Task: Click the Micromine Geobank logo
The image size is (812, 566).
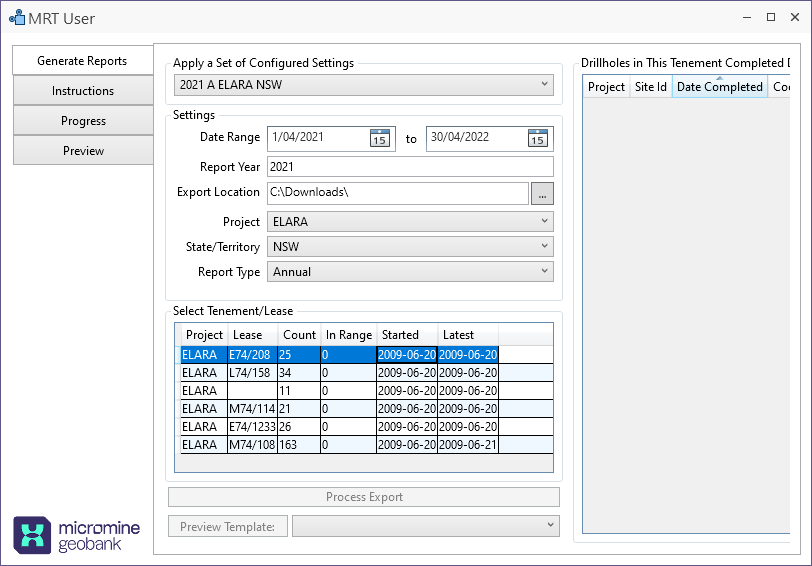Action: pos(76,534)
